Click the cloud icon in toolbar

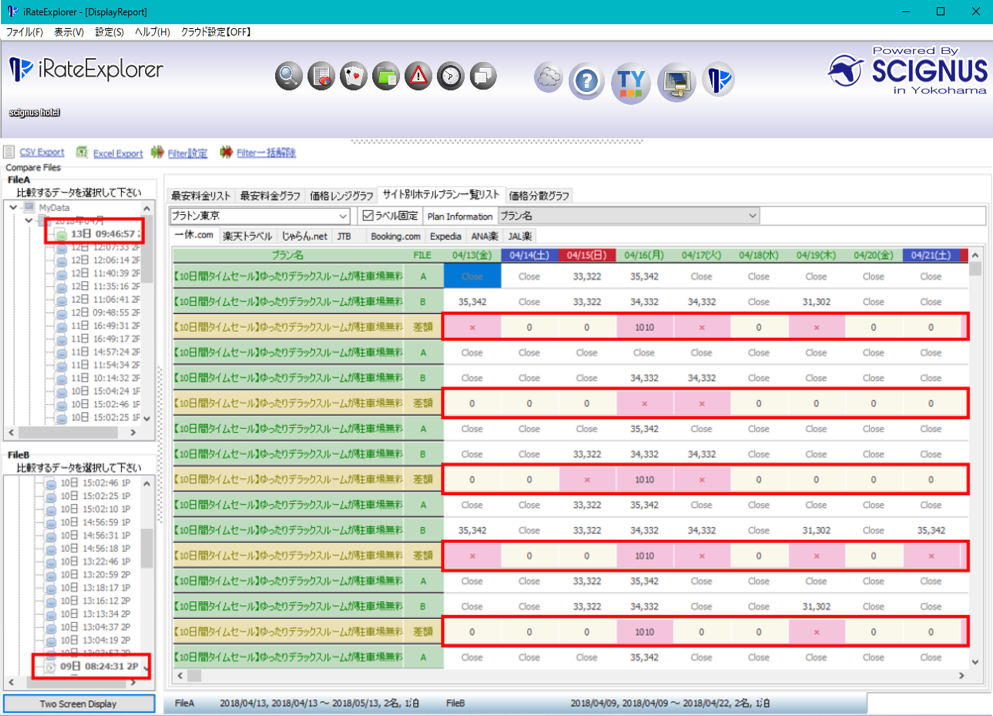(x=548, y=78)
